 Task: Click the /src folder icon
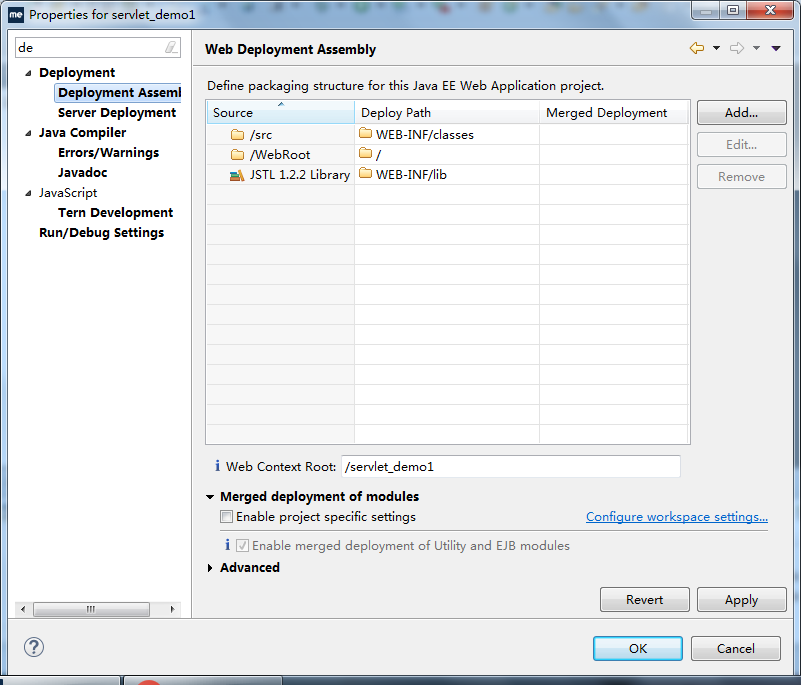[x=238, y=135]
